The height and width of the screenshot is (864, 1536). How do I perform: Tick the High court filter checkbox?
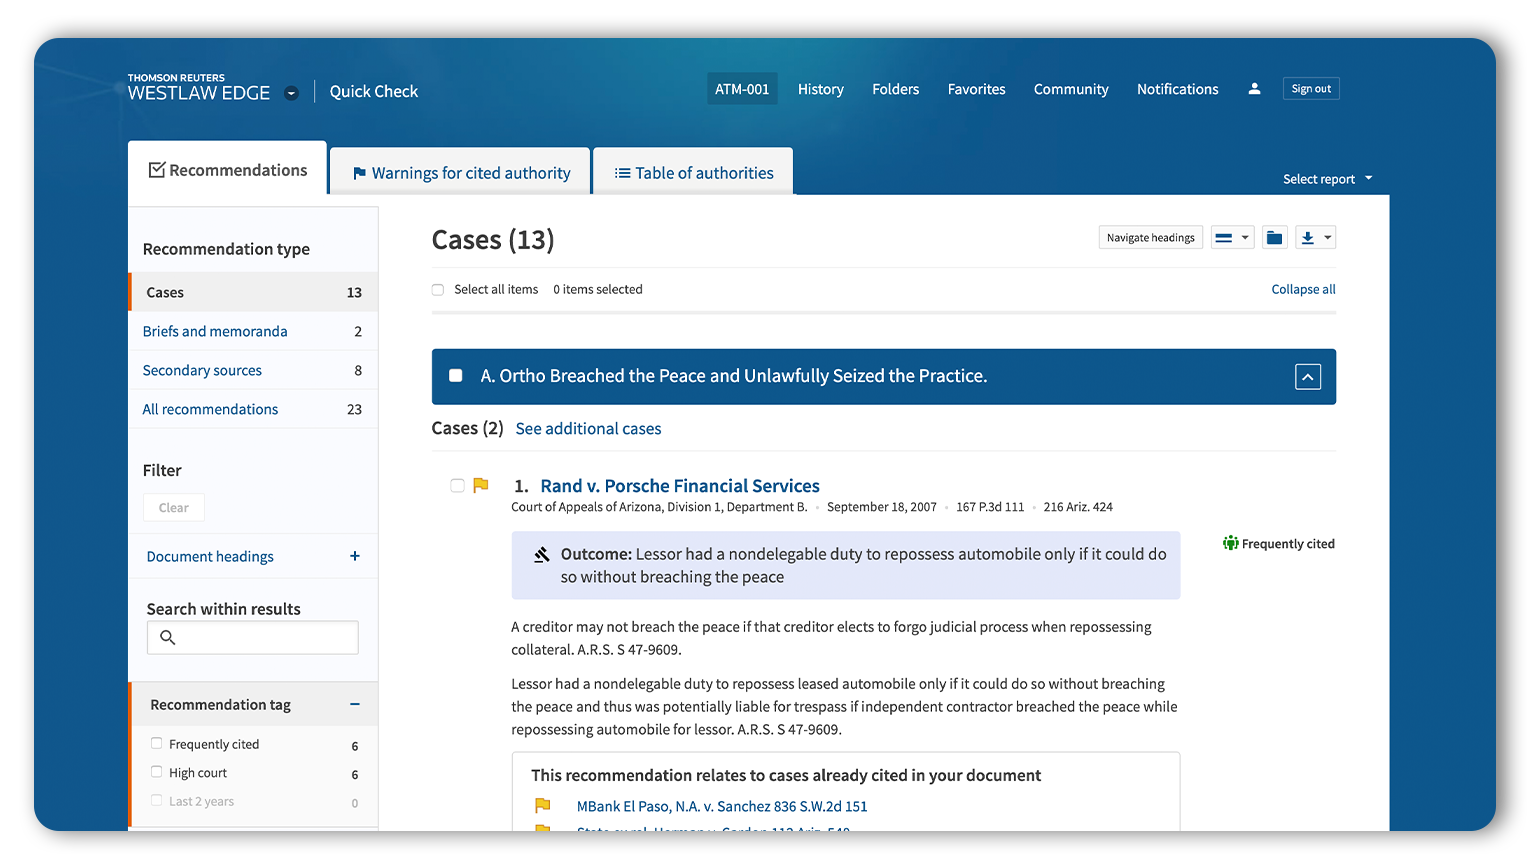click(x=157, y=772)
